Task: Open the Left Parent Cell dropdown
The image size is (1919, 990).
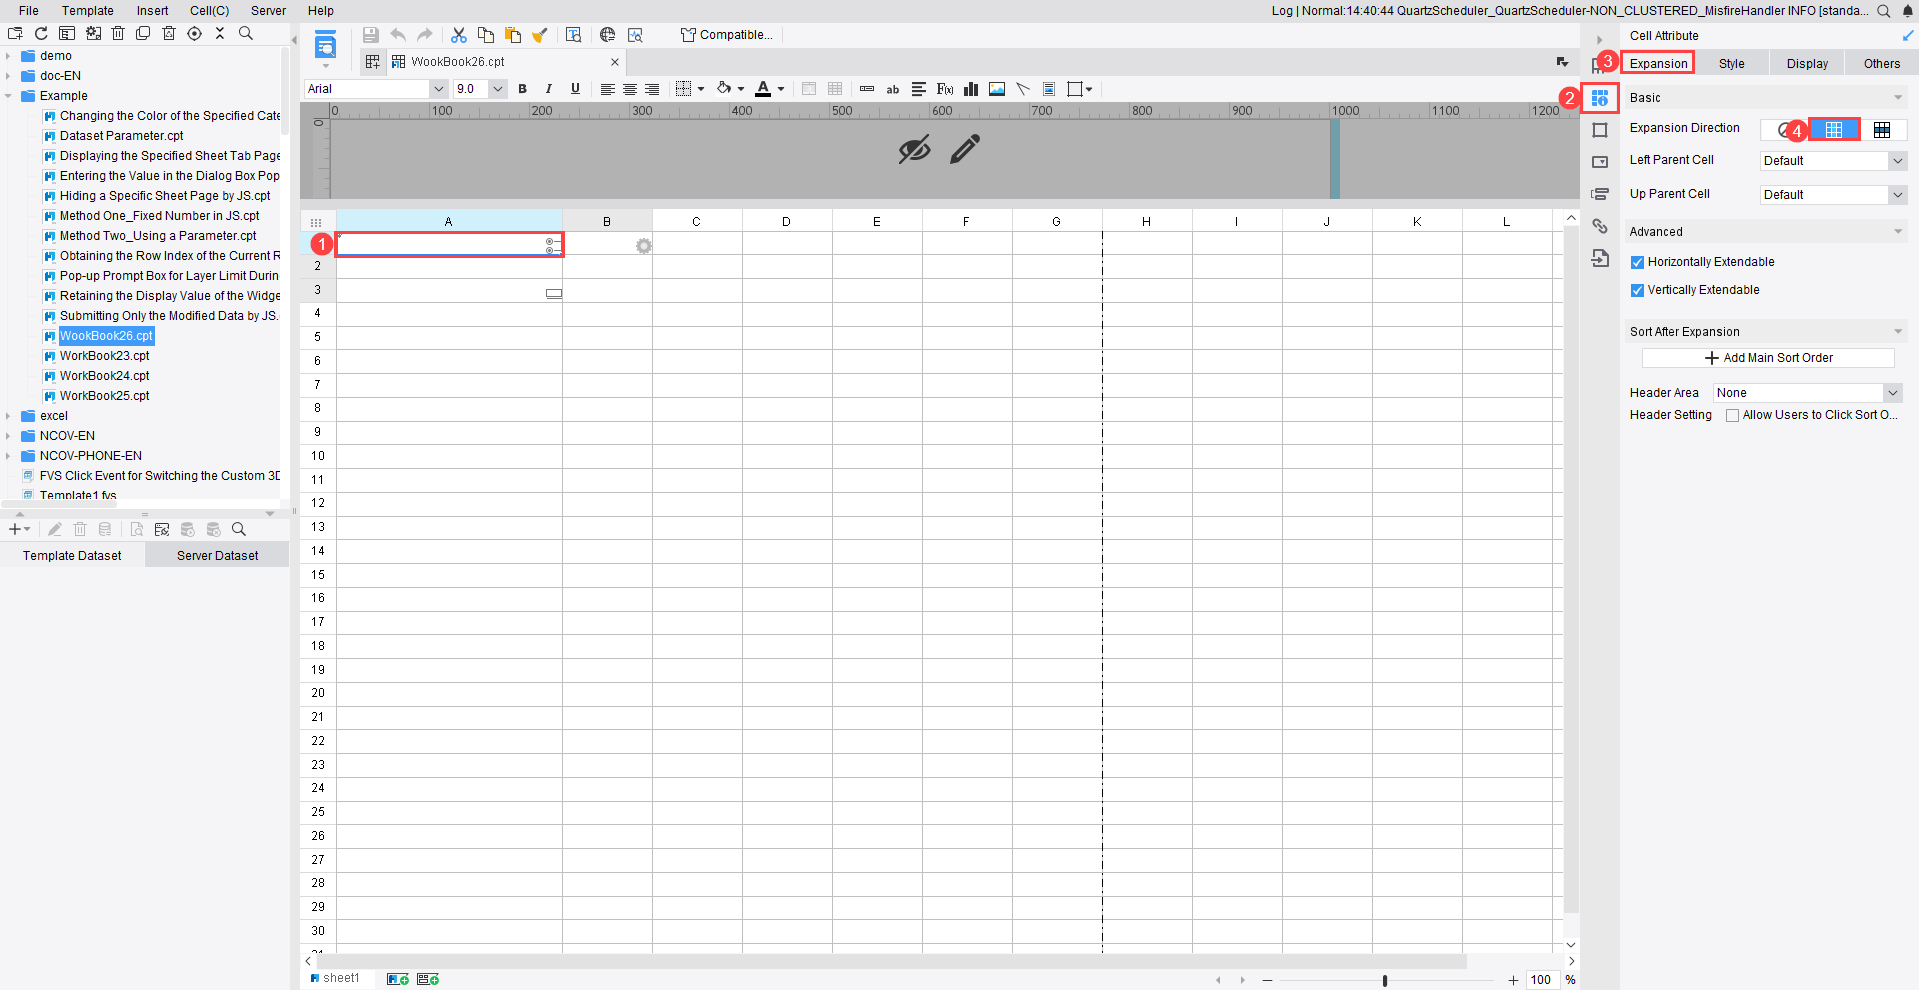Action: (1832, 160)
